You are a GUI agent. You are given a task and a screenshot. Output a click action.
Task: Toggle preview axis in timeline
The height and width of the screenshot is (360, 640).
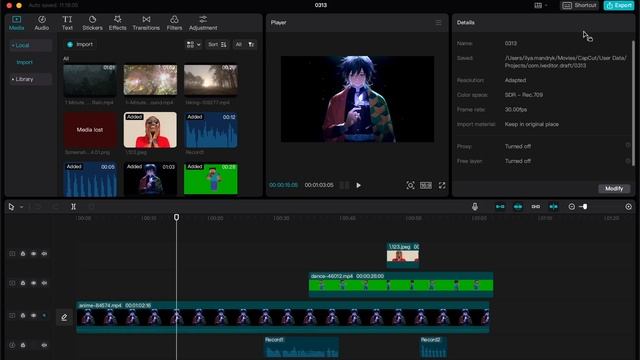point(553,207)
